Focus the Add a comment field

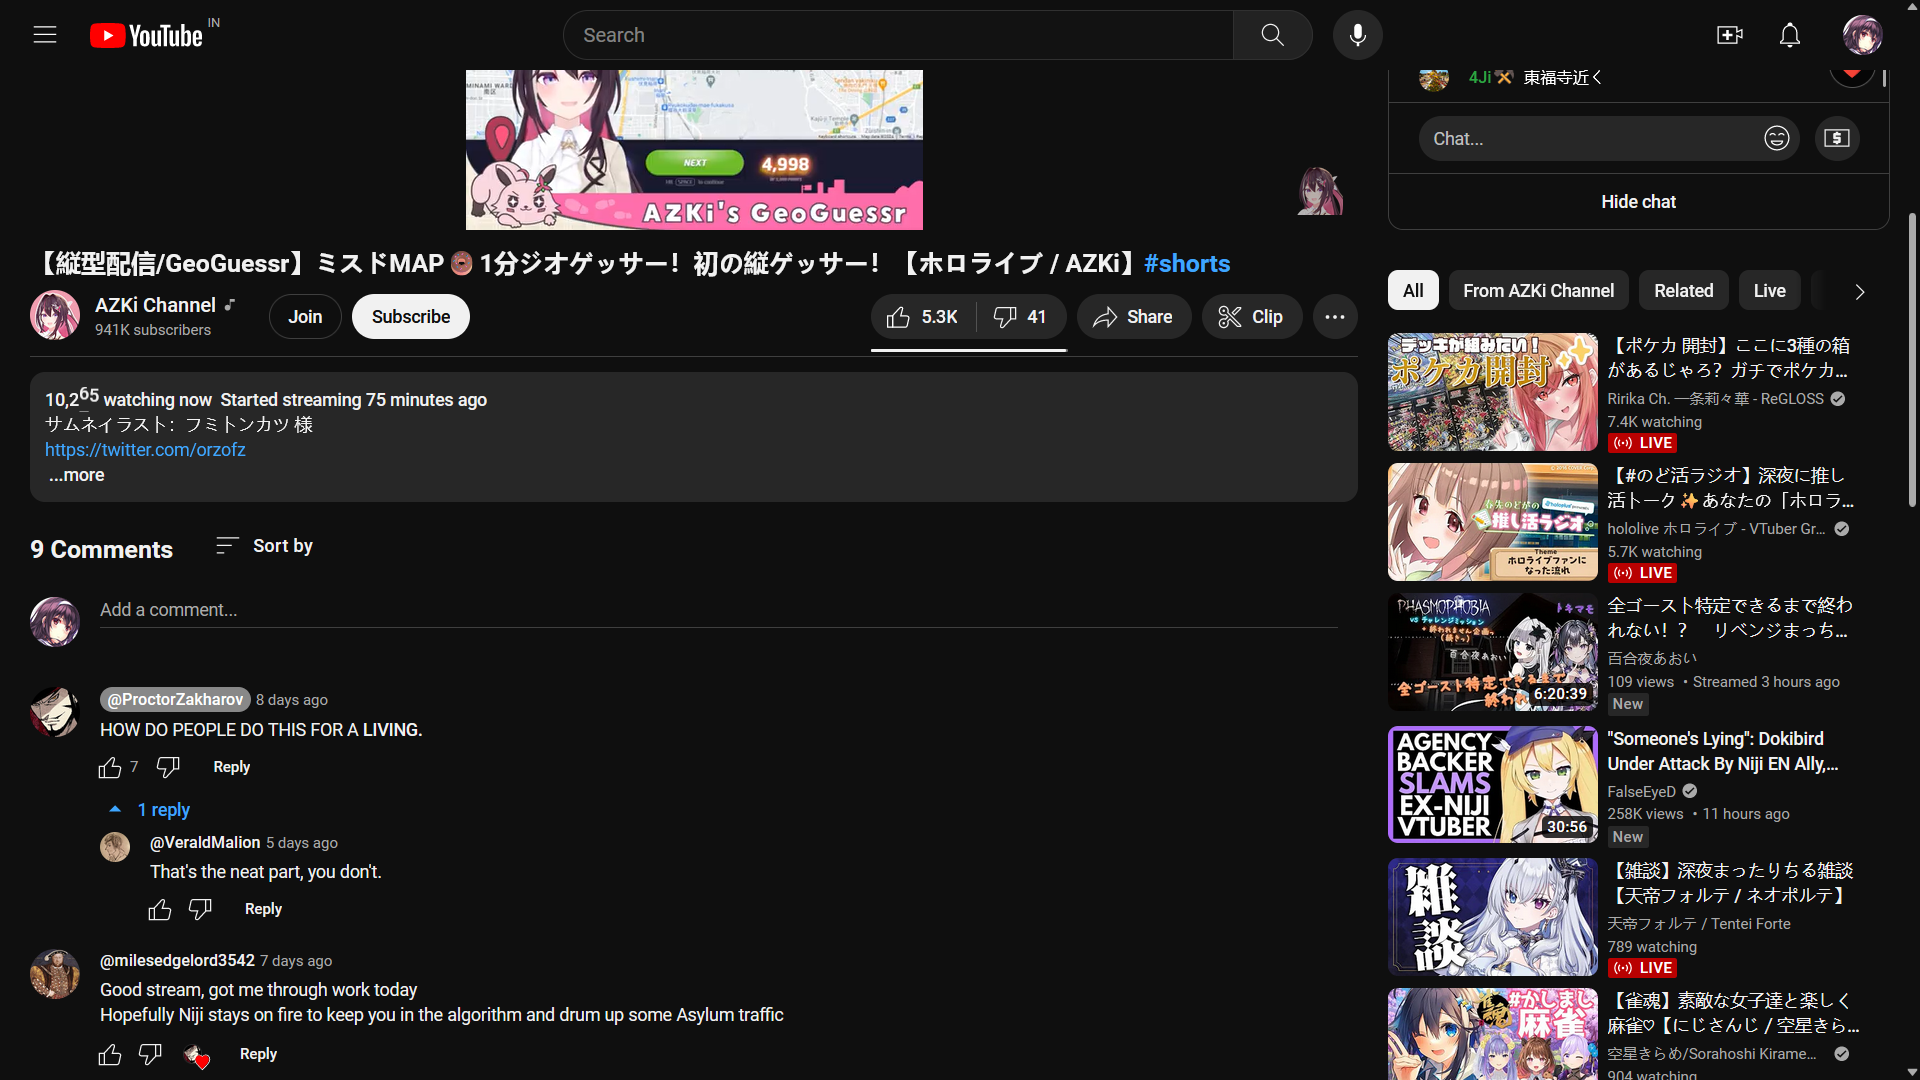tap(718, 610)
